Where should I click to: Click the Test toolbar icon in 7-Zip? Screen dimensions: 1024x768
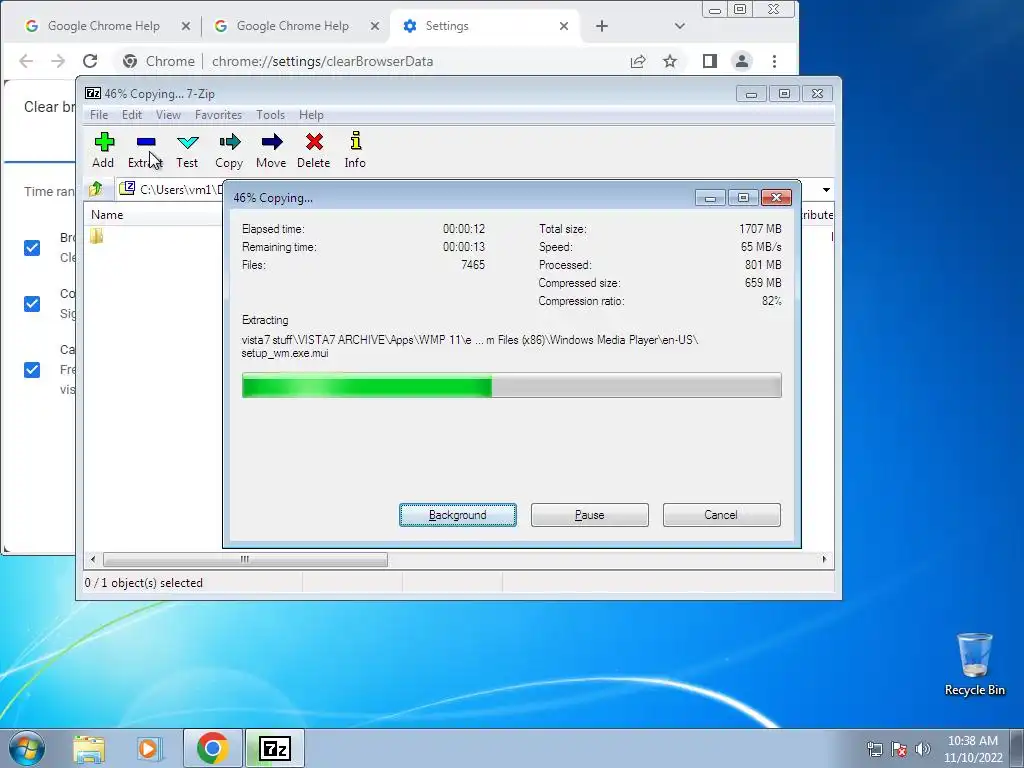point(187,150)
